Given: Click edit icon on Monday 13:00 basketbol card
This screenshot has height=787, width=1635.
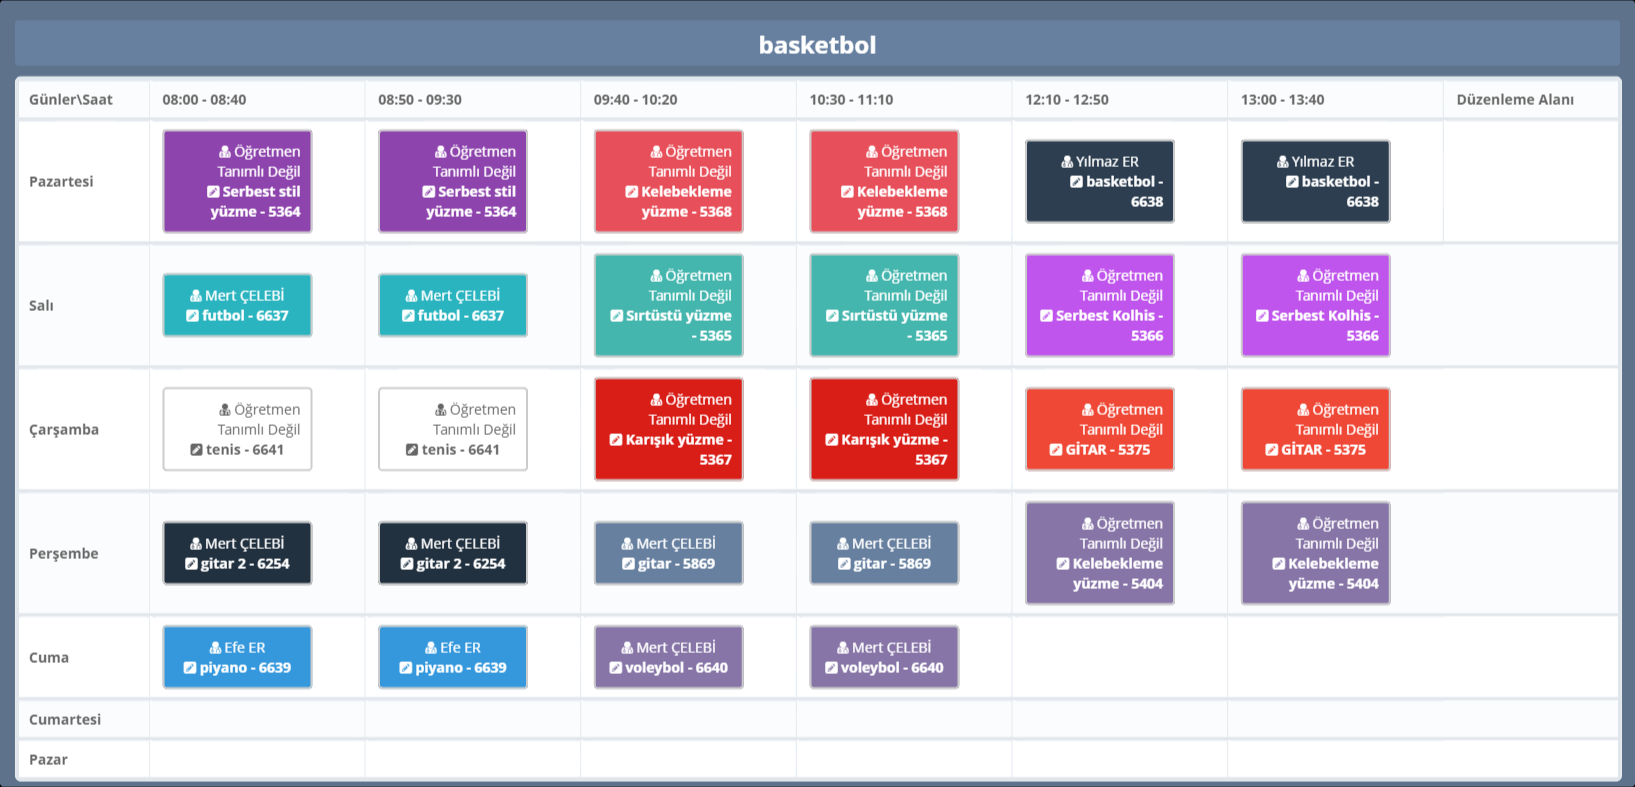Looking at the screenshot, I should coord(1292,182).
